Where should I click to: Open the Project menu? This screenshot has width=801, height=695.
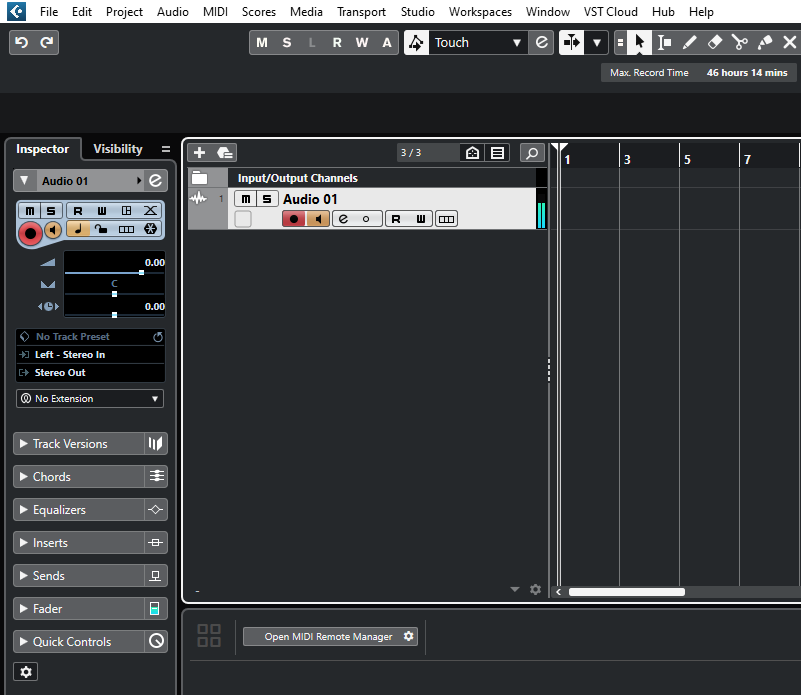[124, 12]
